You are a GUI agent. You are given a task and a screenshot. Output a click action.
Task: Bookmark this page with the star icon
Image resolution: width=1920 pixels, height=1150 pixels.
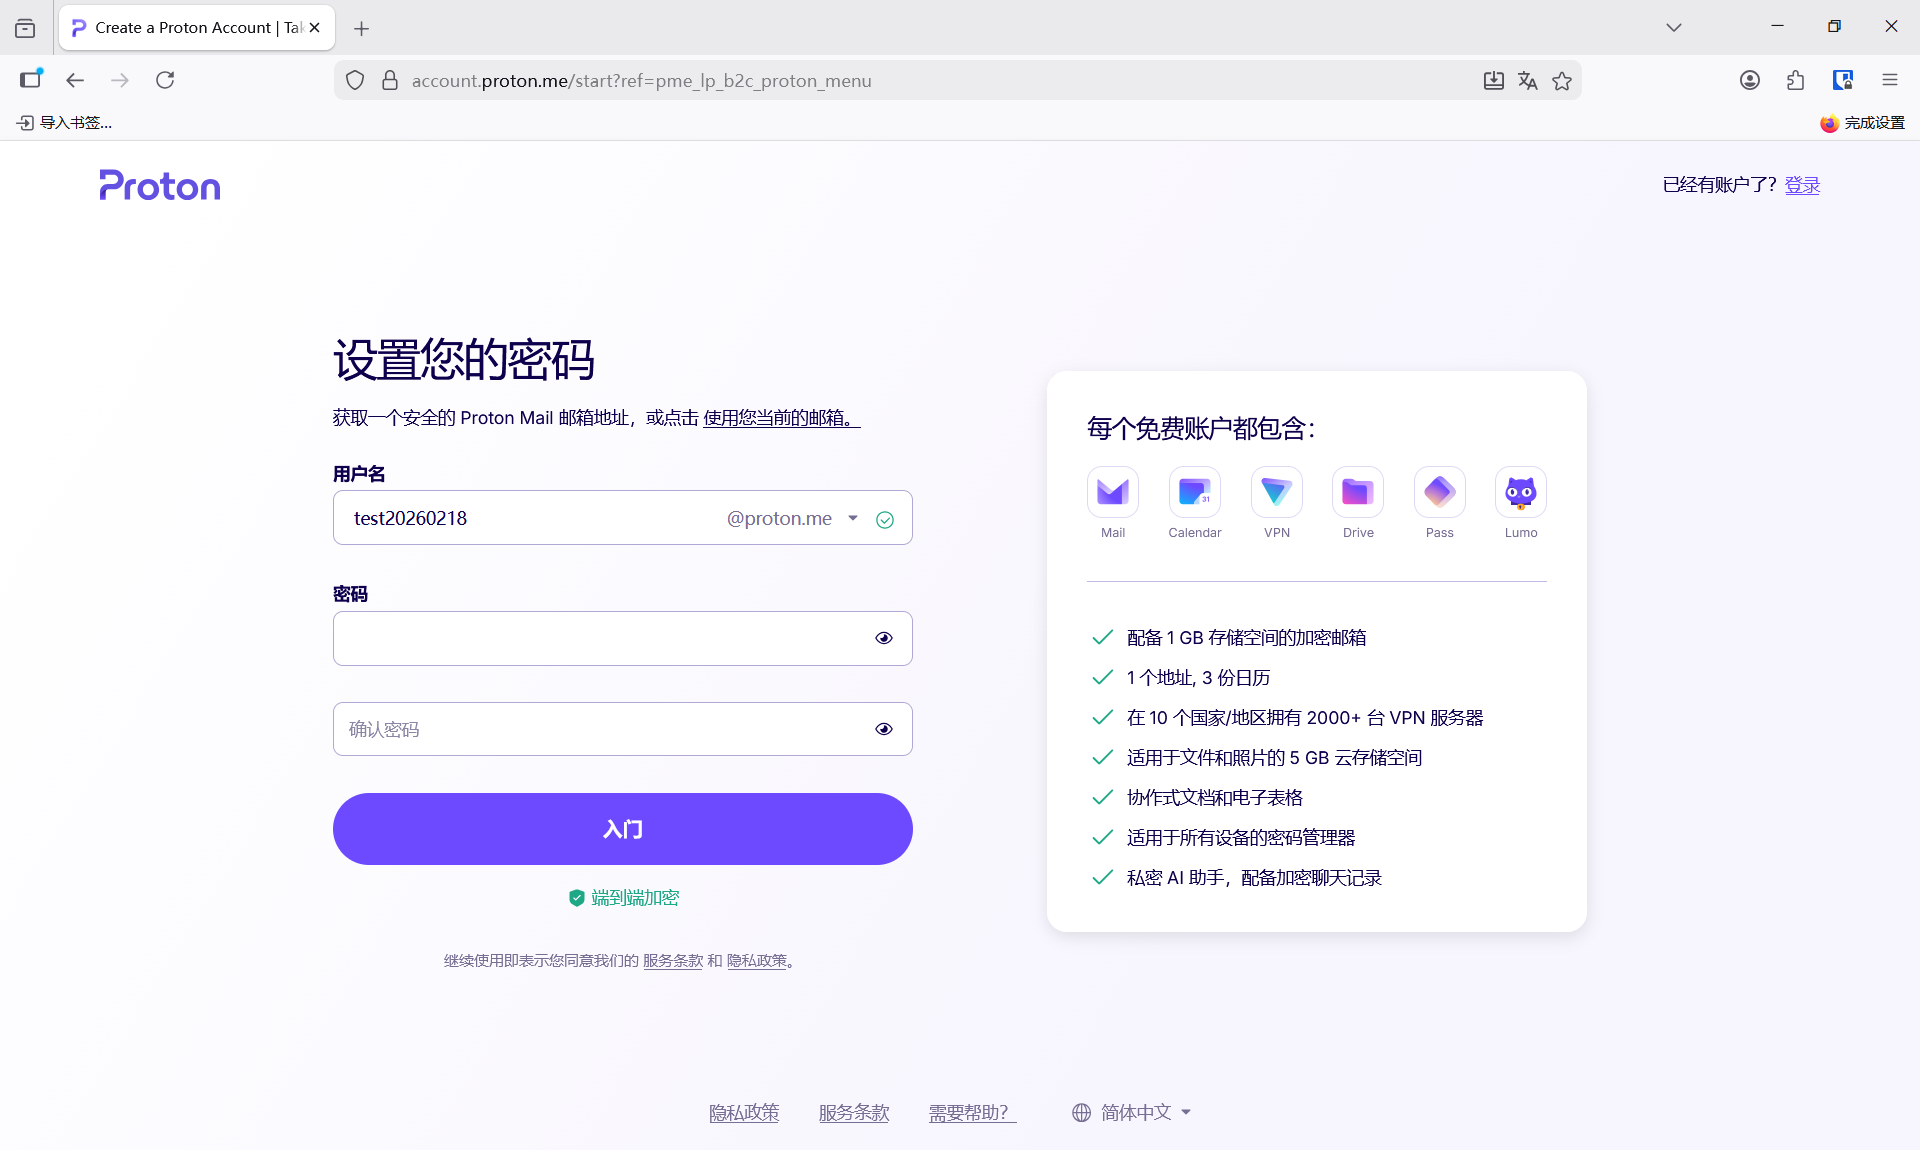coord(1562,81)
